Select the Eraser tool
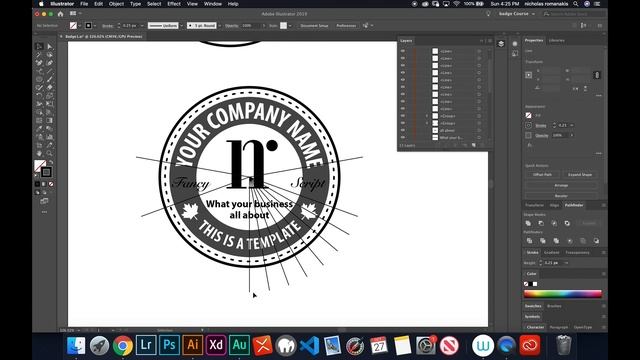This screenshot has height=360, width=640. tap(50, 87)
